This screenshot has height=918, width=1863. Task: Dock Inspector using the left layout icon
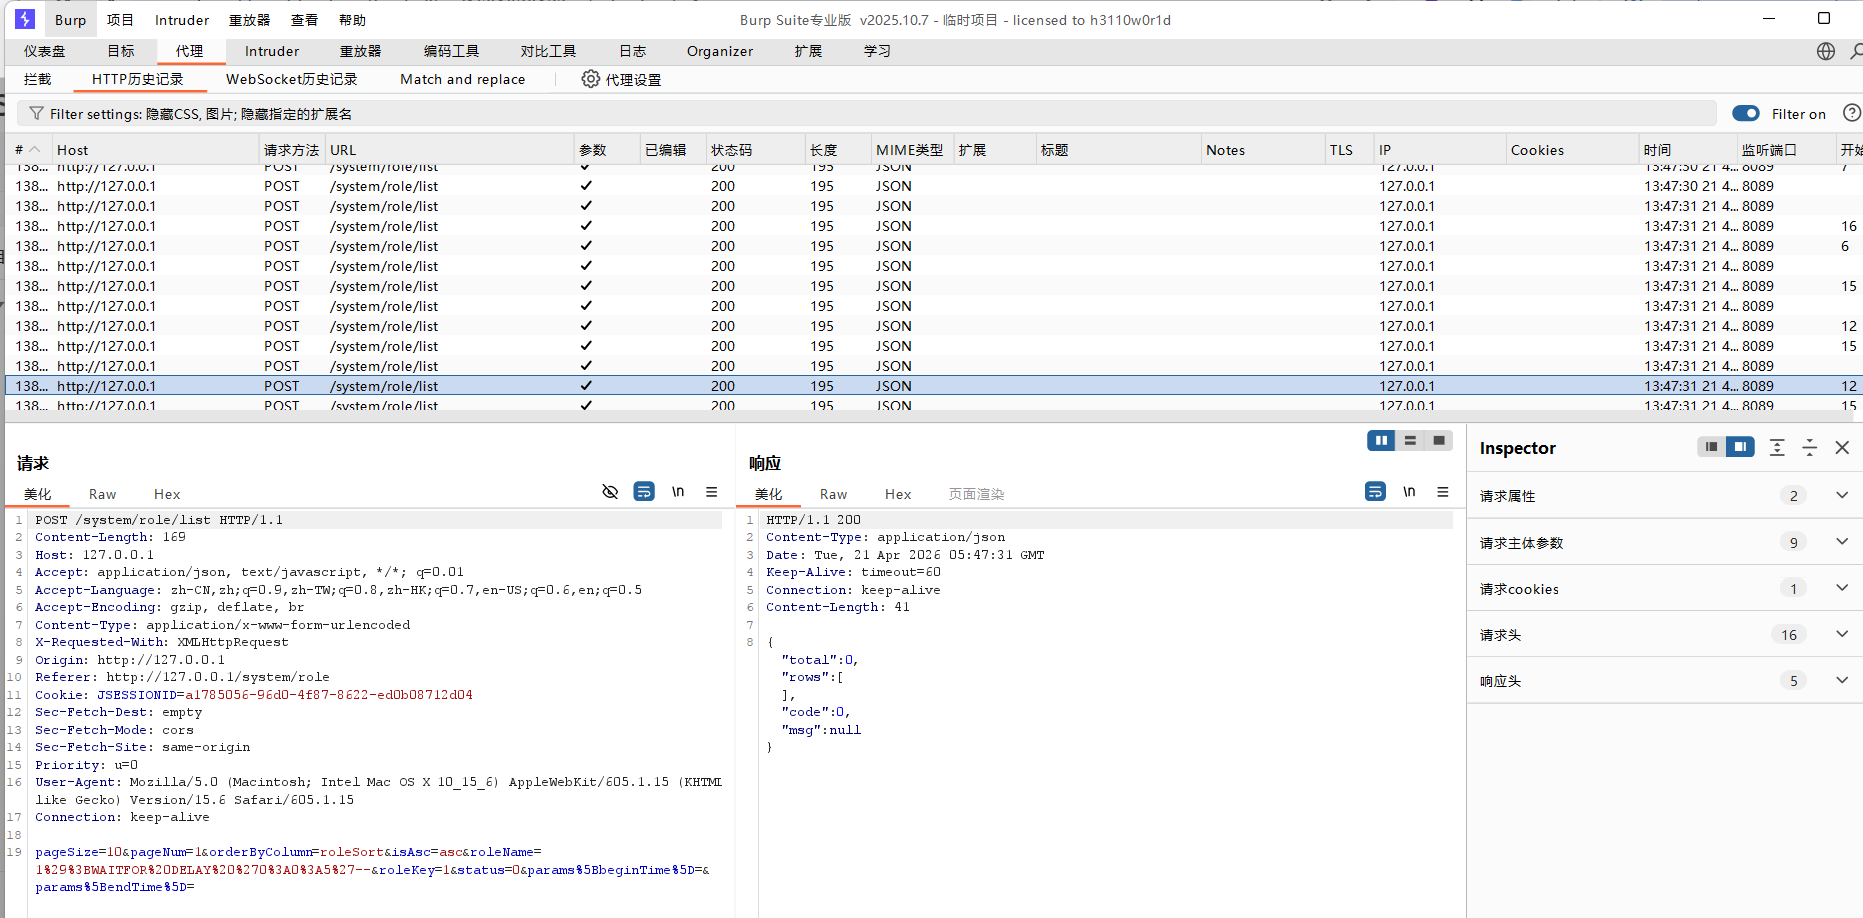[x=1711, y=447]
